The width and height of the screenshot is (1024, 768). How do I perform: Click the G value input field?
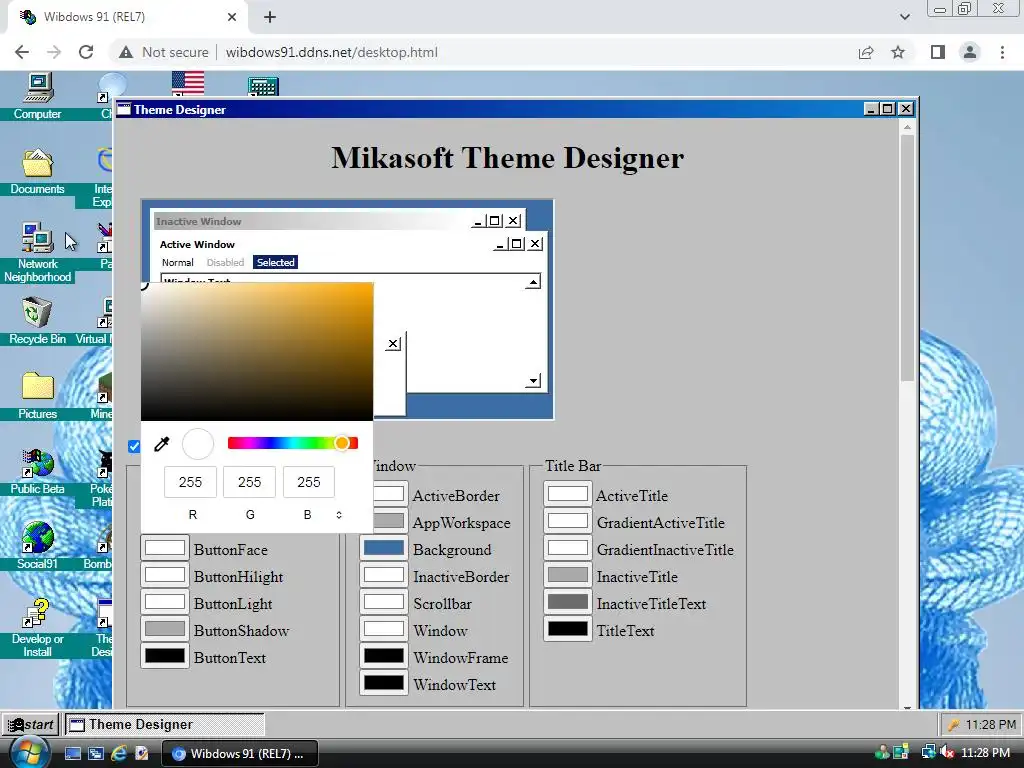[x=249, y=482]
